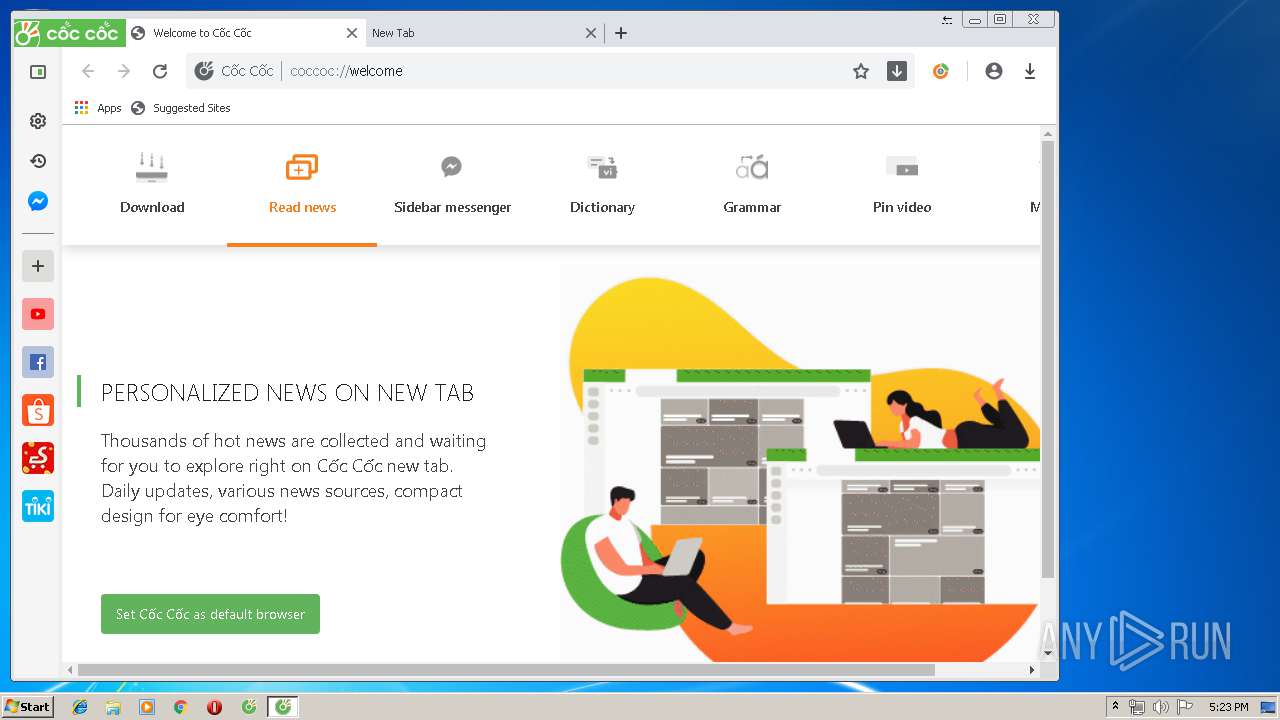Click the vertical scrollbar down arrow
Image resolution: width=1280 pixels, height=720 pixels.
coord(1048,653)
